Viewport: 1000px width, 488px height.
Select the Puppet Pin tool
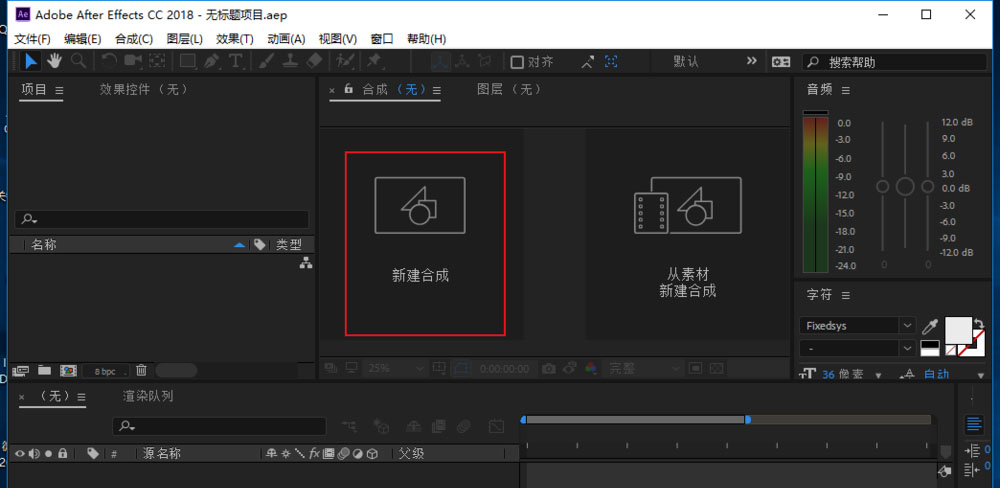pyautogui.click(x=374, y=61)
